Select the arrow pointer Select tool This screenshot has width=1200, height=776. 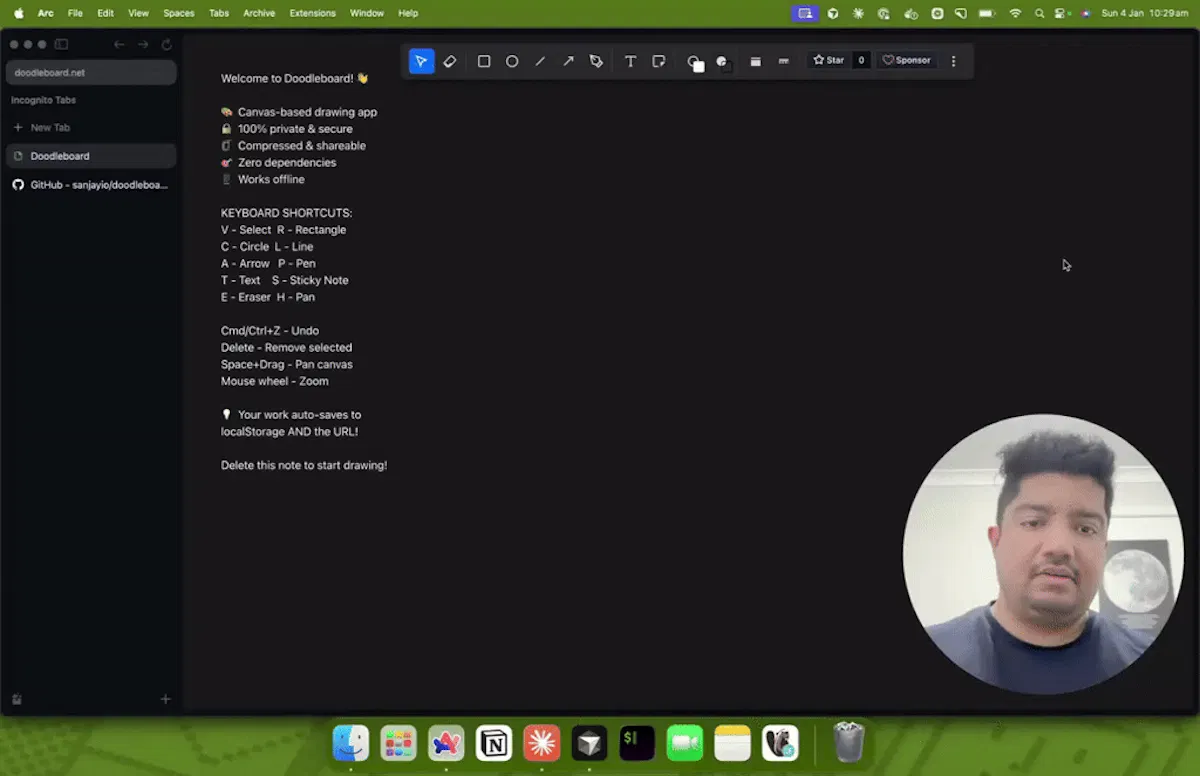coord(421,61)
